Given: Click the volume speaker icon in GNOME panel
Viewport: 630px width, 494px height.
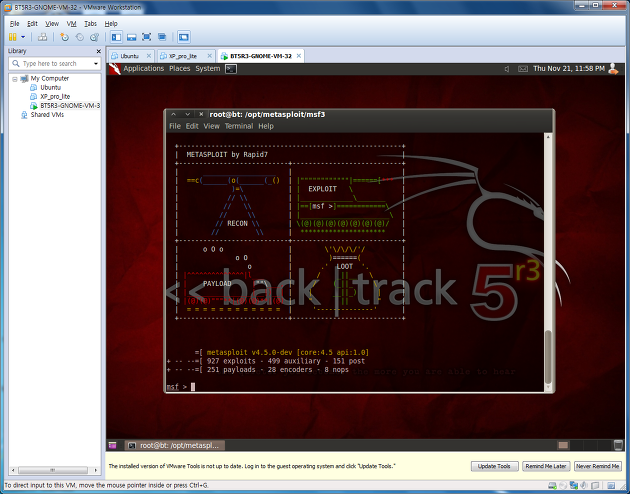Looking at the screenshot, I should tap(507, 69).
